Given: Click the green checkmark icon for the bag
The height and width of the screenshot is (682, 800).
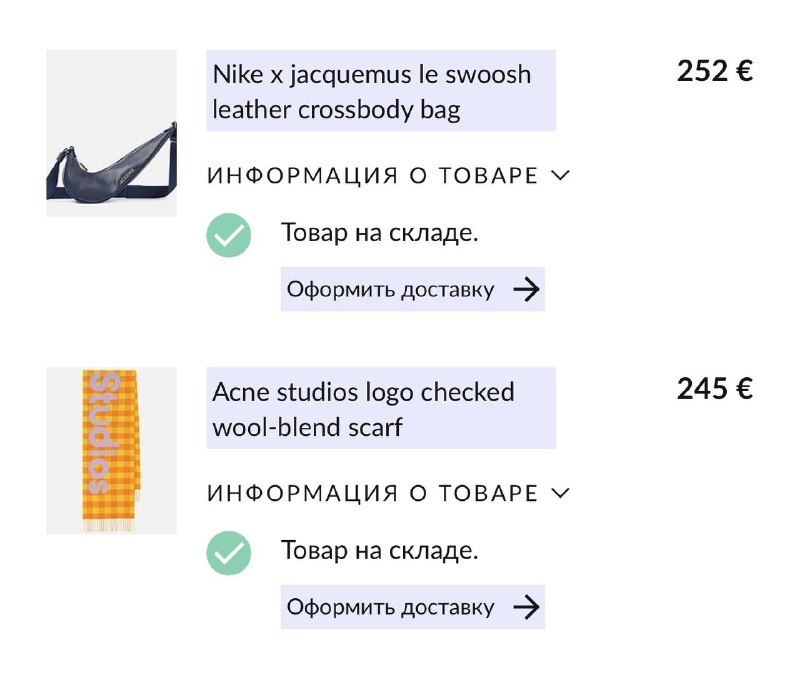Looking at the screenshot, I should [x=229, y=235].
